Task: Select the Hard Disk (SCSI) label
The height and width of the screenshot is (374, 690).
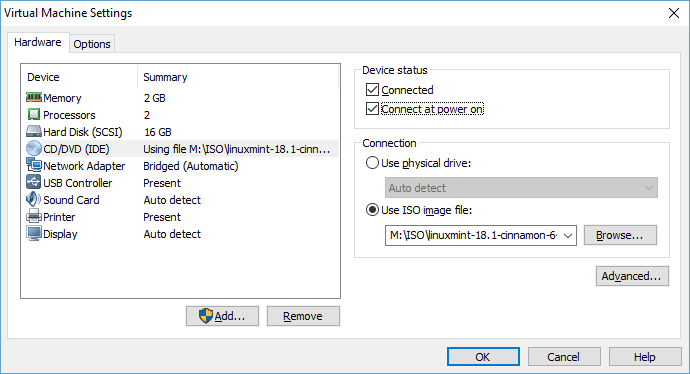Action: tap(83, 132)
